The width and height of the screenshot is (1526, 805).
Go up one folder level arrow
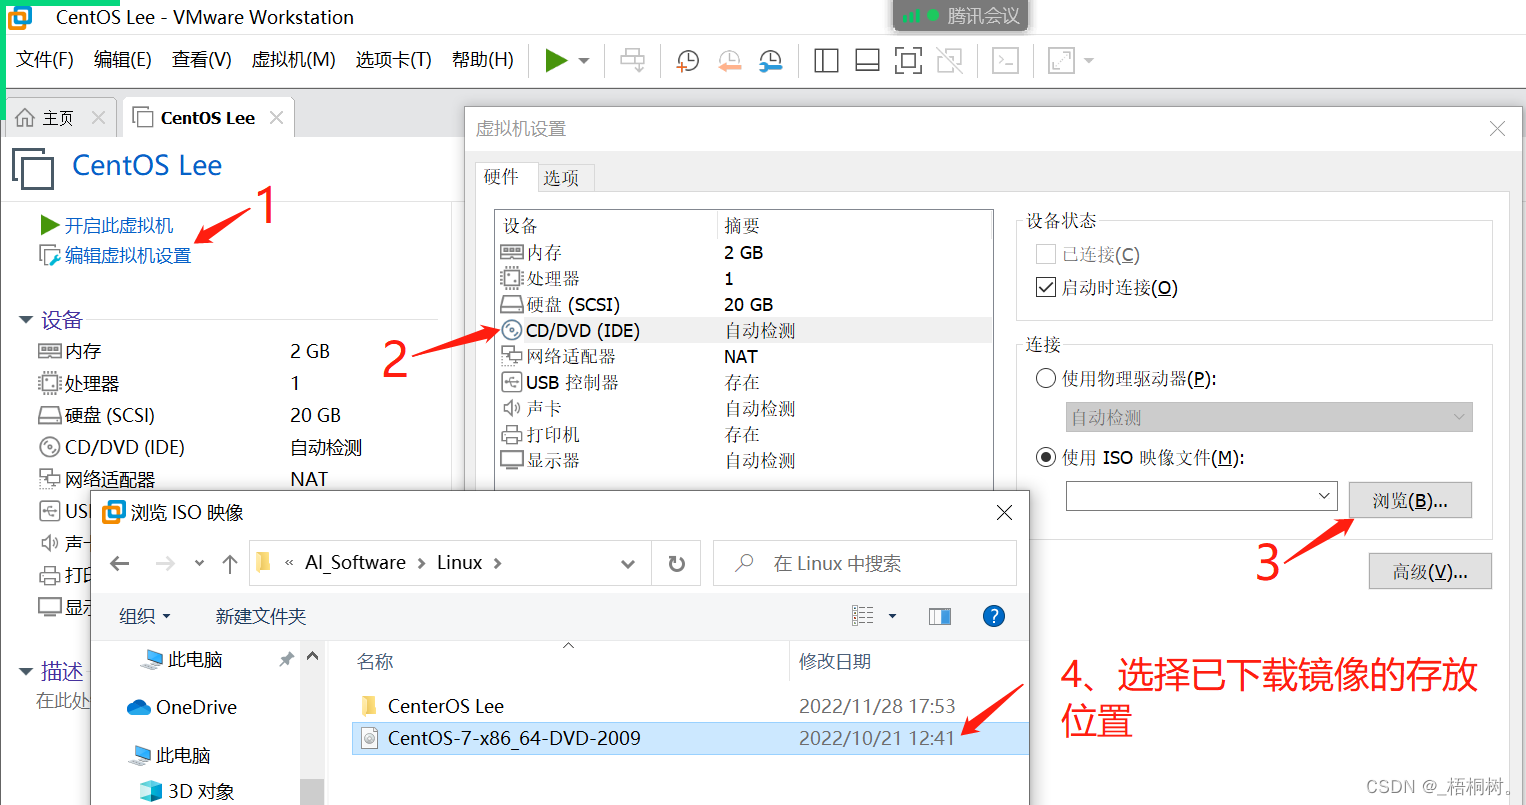point(230,564)
